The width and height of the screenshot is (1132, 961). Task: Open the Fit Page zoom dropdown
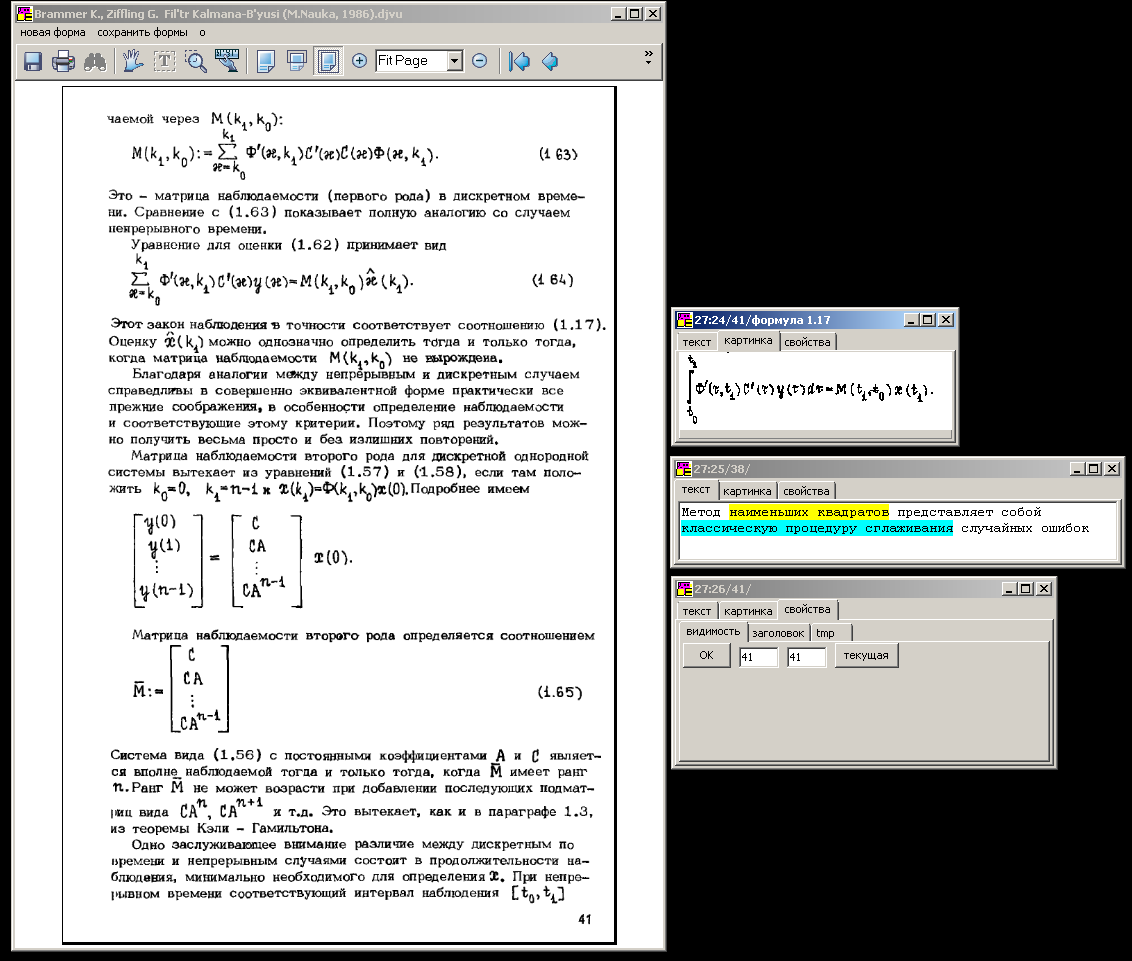pyautogui.click(x=454, y=61)
